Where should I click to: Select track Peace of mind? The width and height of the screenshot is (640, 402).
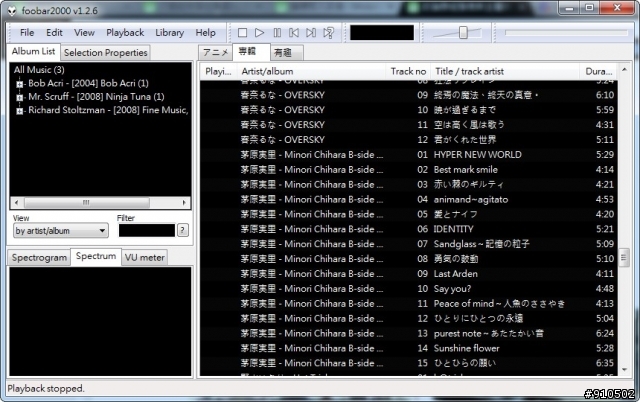(x=409, y=304)
